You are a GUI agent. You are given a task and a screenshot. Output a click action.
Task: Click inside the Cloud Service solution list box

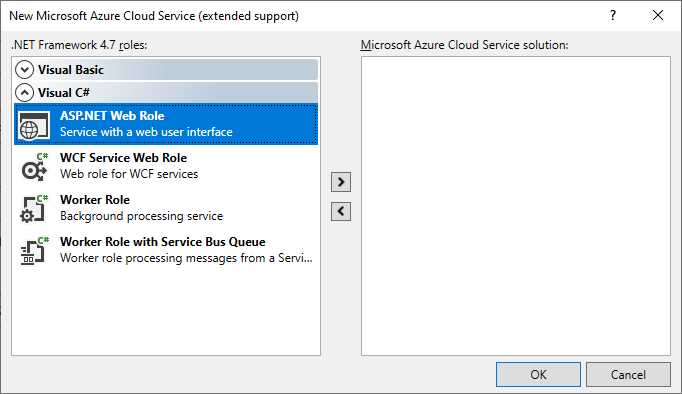click(515, 206)
